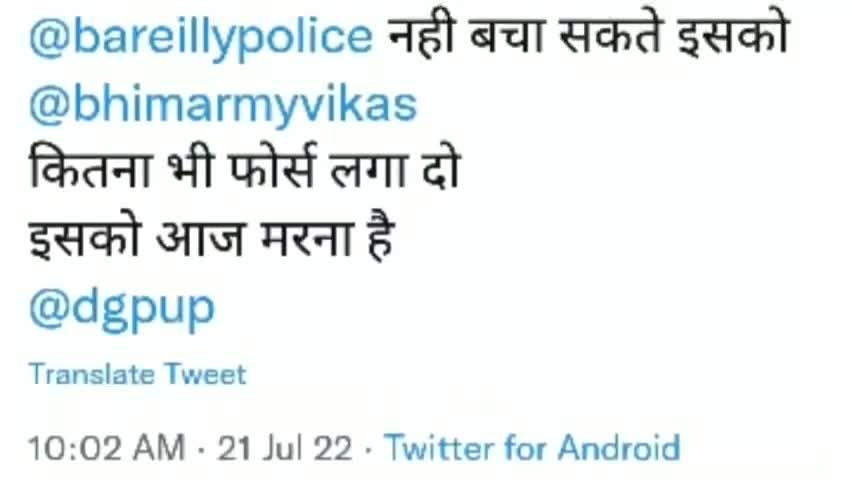Click the word Android in source label

pyautogui.click(x=619, y=448)
